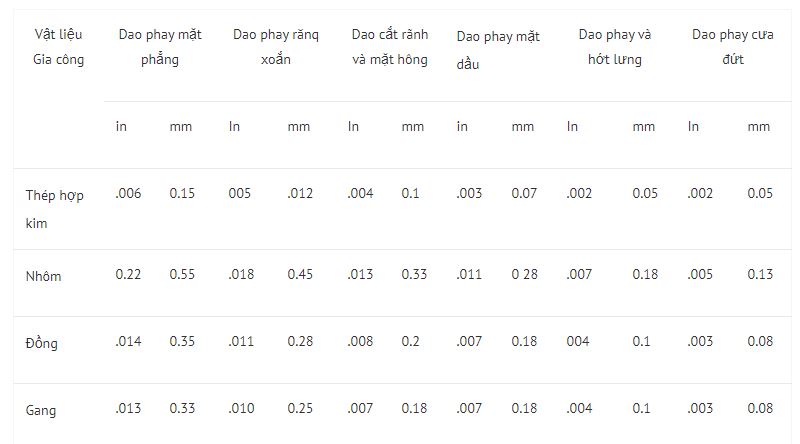800x444 pixels.
Task: Click the 'Nhôm' row label
Action: click(x=44, y=276)
